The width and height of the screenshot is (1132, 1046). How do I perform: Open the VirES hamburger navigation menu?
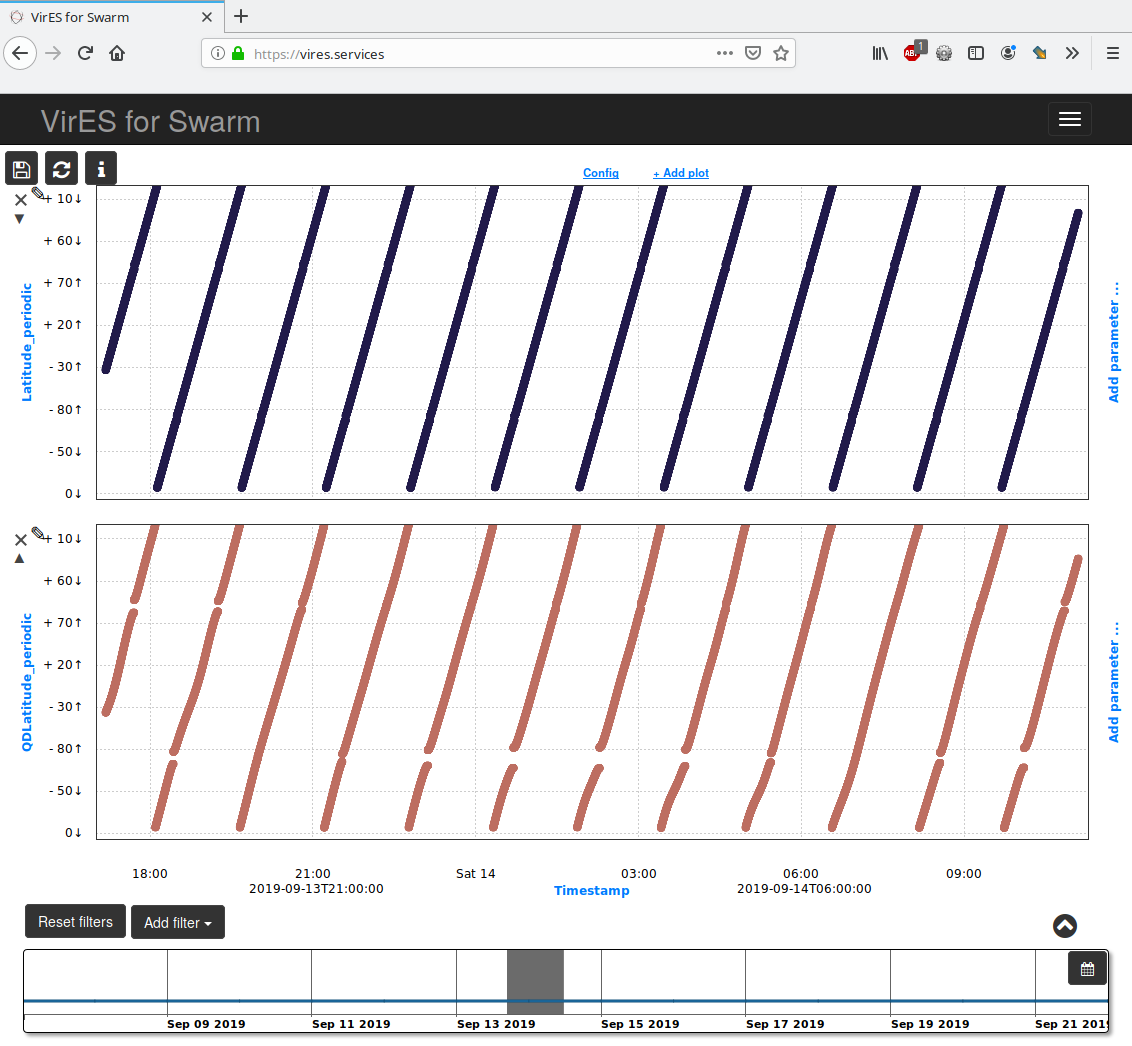click(1069, 119)
